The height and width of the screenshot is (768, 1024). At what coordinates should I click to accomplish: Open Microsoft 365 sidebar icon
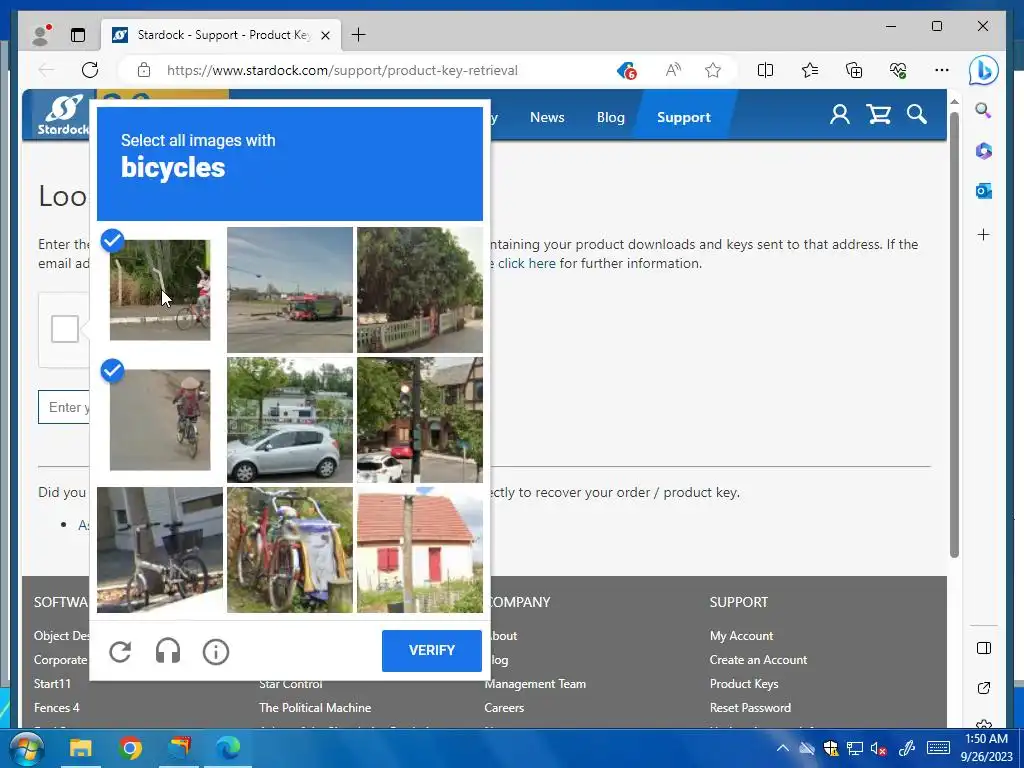[x=984, y=151]
